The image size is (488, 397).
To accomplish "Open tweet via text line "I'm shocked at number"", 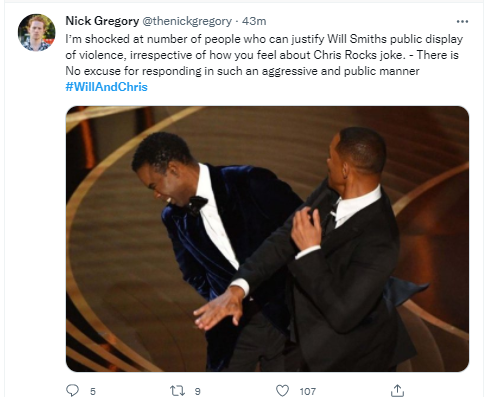I will click(264, 39).
